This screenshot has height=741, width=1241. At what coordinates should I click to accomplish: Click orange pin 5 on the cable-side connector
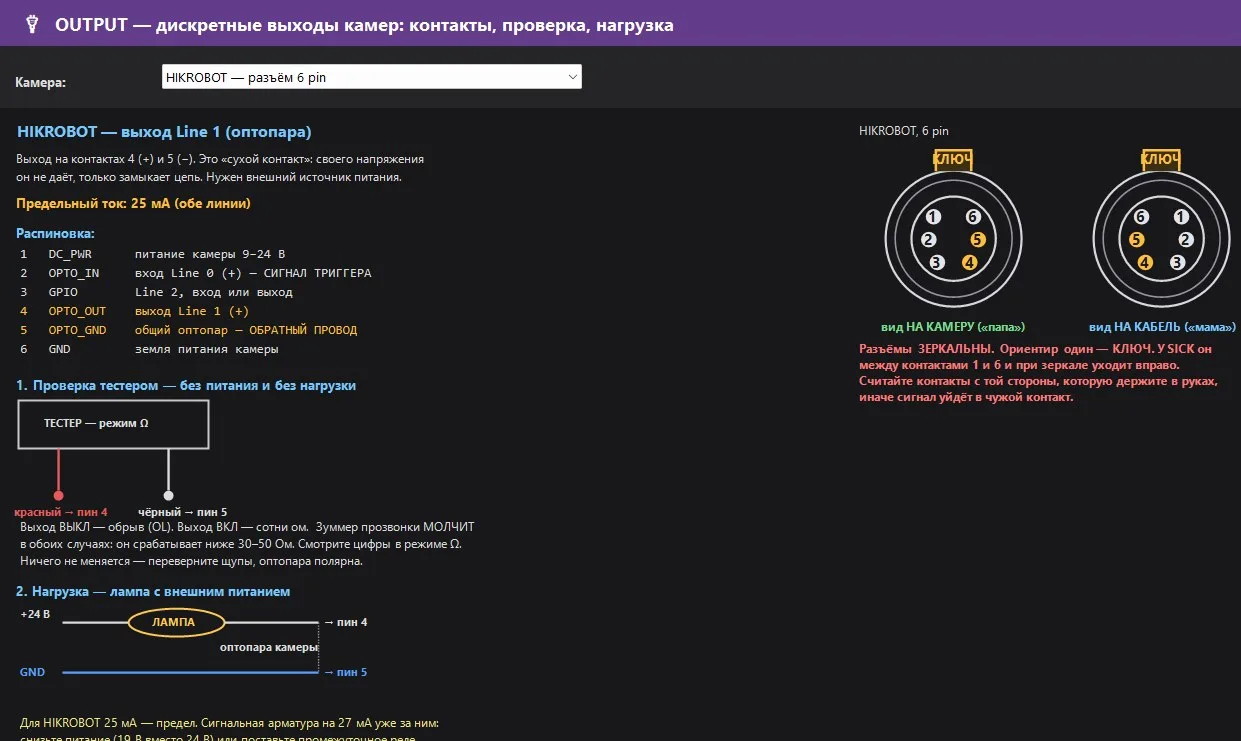[x=1136, y=240]
